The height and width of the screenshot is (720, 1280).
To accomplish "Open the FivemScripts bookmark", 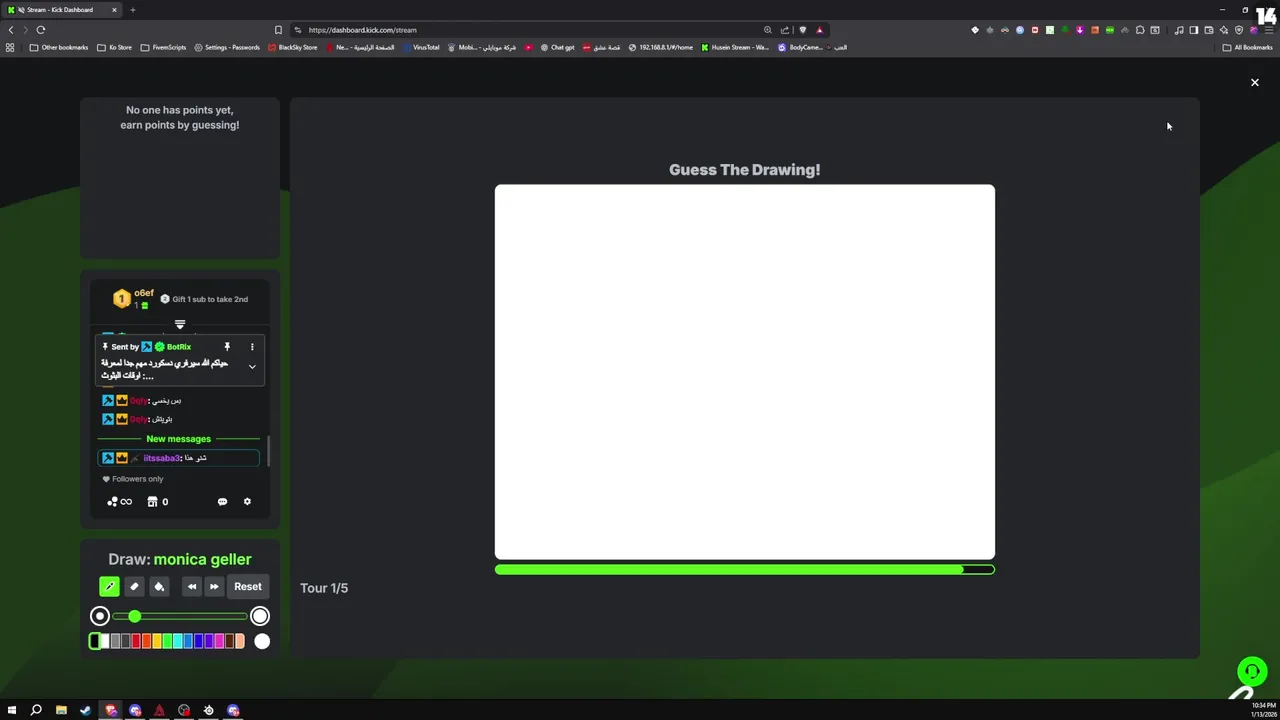I will (163, 47).
